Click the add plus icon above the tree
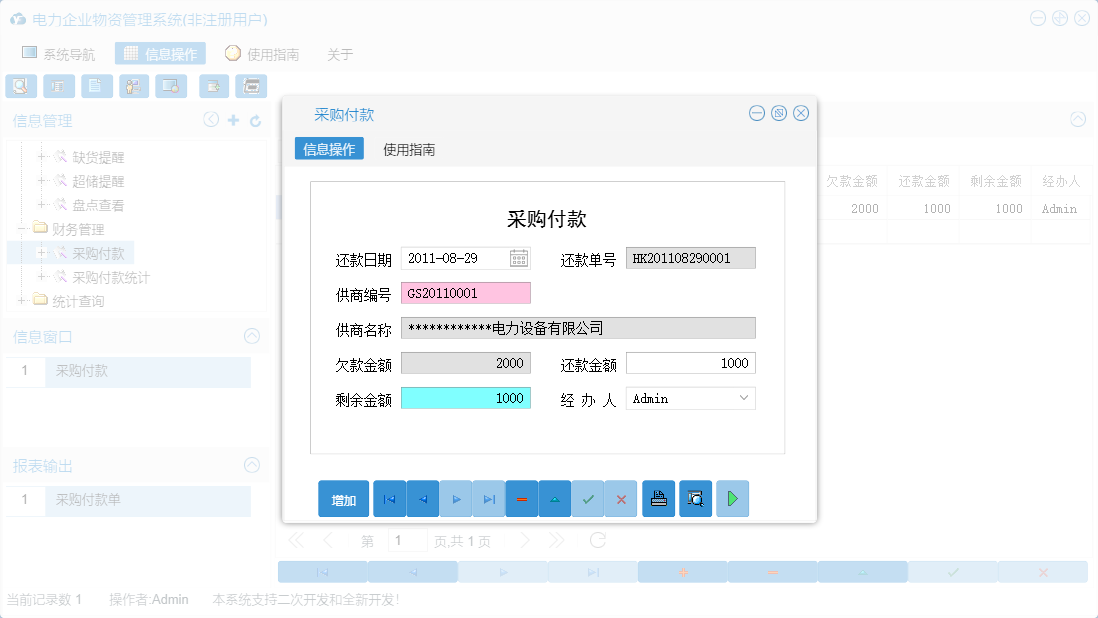Viewport: 1098px width, 618px height. pos(232,119)
